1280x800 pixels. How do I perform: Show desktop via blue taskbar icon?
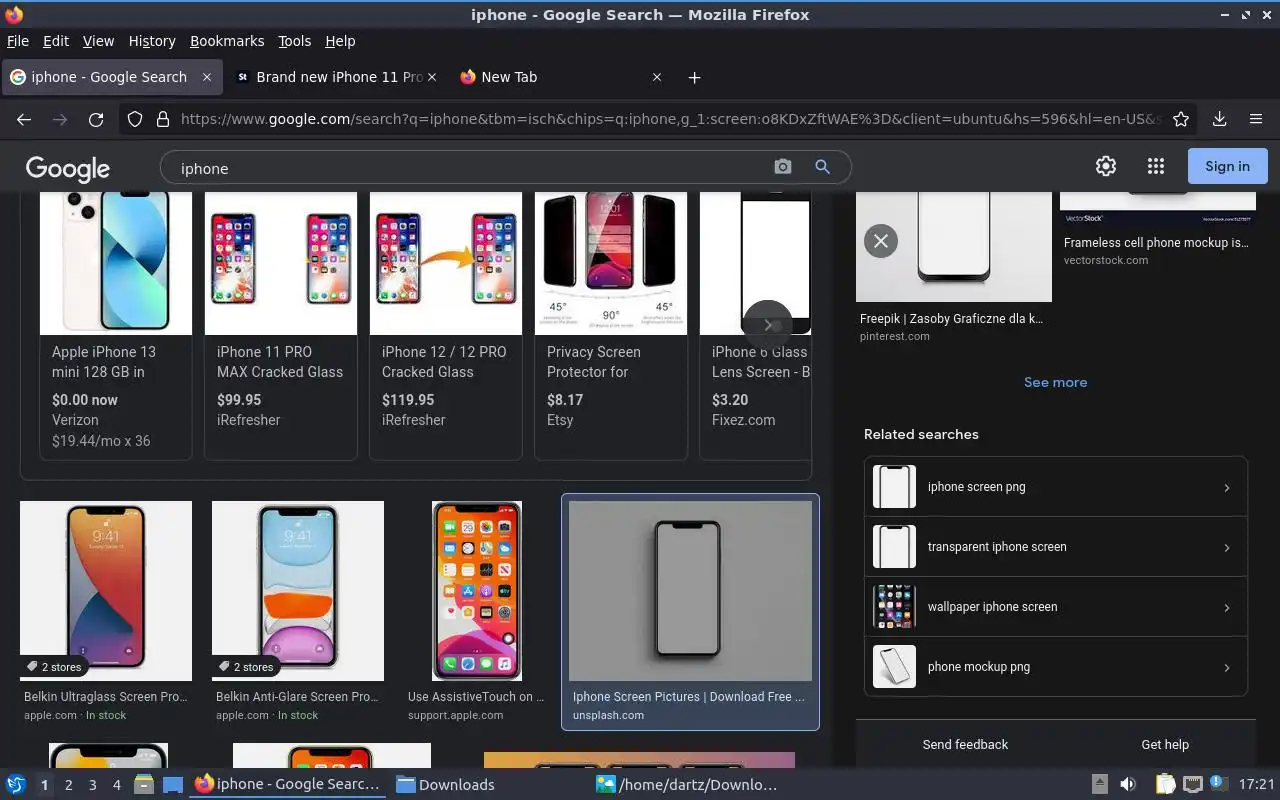(172, 784)
